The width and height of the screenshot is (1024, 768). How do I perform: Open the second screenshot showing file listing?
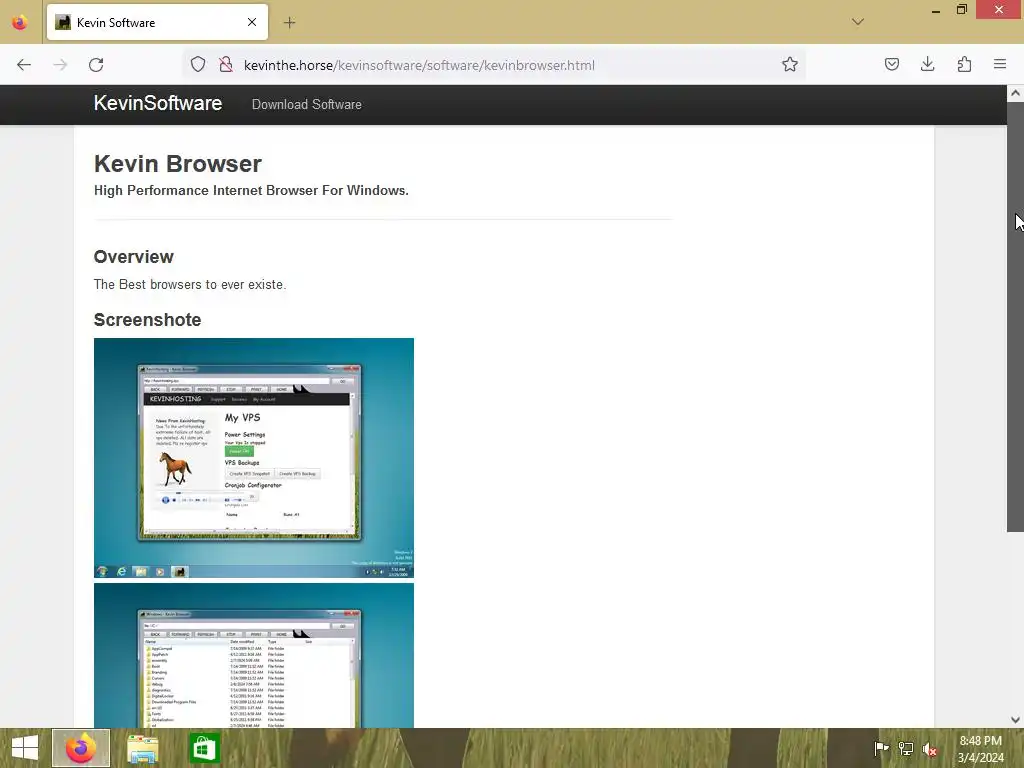[253, 655]
